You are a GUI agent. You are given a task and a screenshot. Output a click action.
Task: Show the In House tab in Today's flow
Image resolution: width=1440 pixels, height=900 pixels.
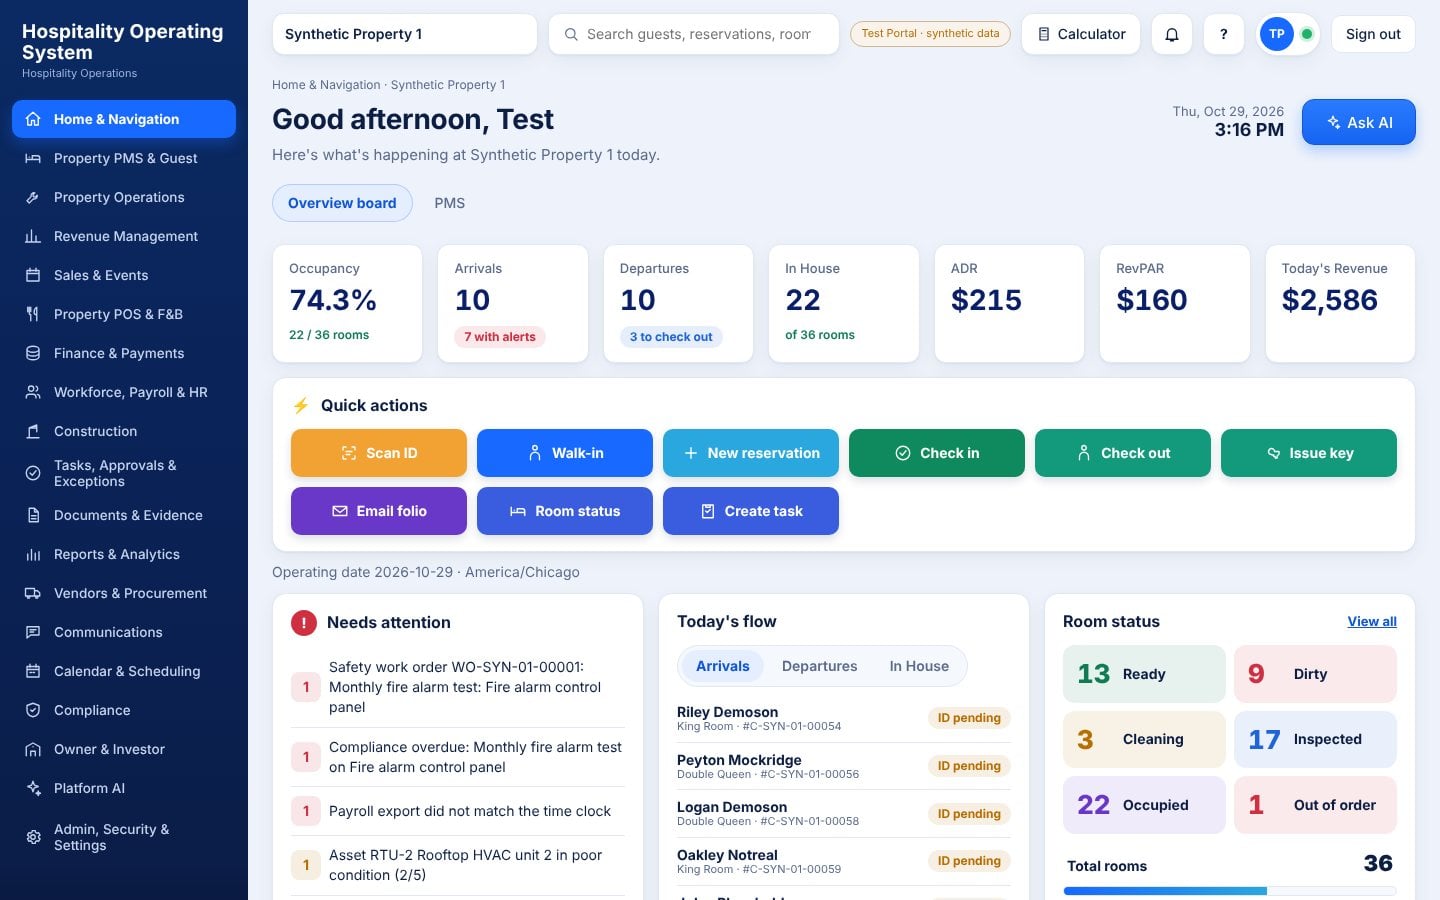(x=919, y=666)
